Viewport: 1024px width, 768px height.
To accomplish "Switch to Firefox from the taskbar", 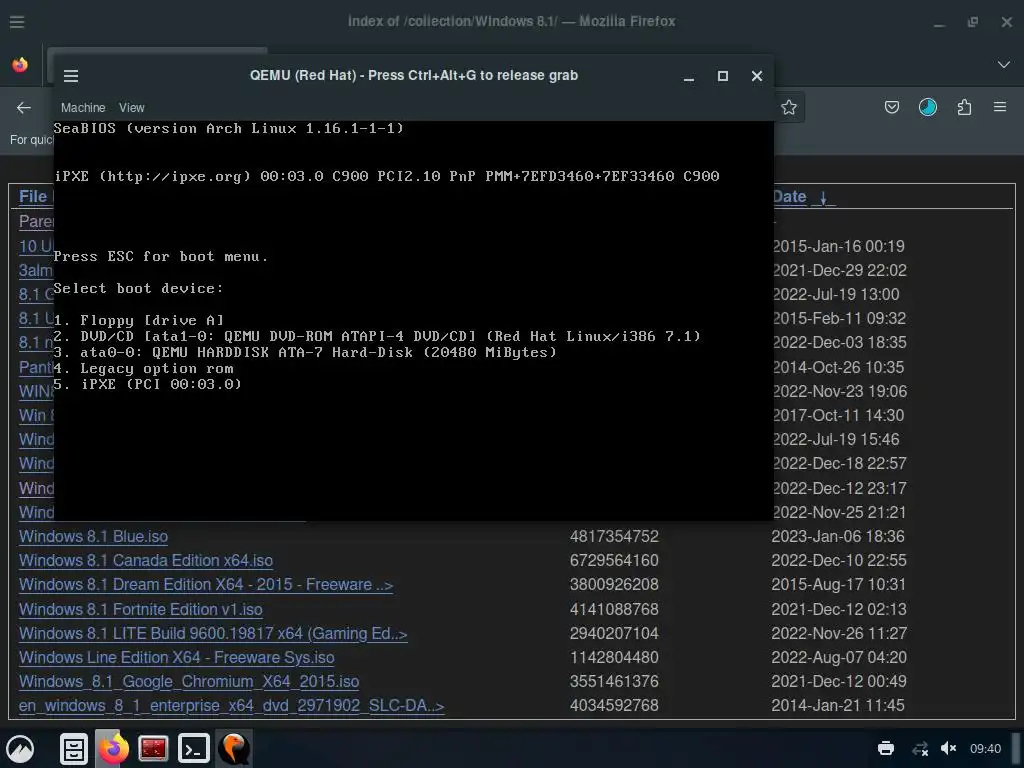I will tap(113, 748).
